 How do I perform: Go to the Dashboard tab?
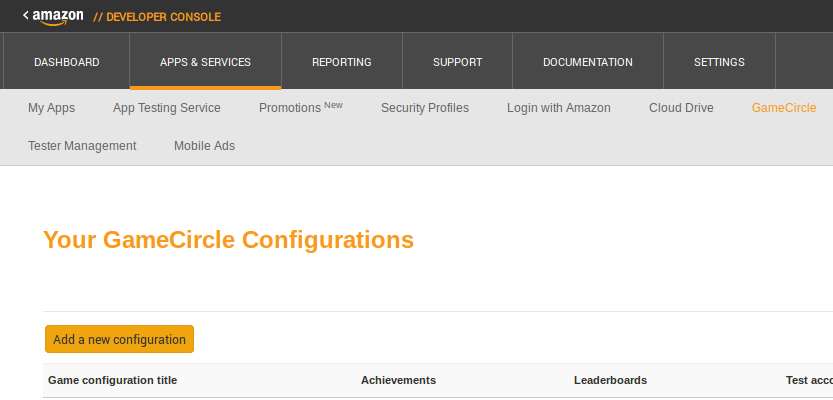66,62
